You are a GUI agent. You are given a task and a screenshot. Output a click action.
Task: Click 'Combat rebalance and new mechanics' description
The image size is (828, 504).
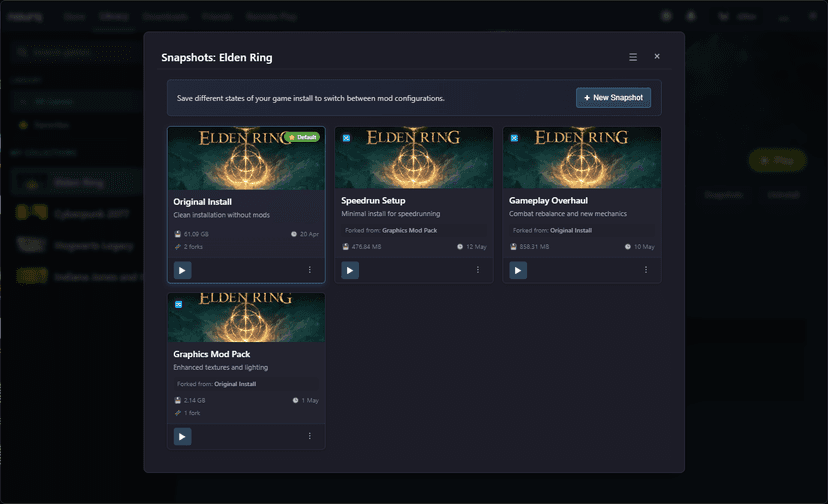[568, 214]
